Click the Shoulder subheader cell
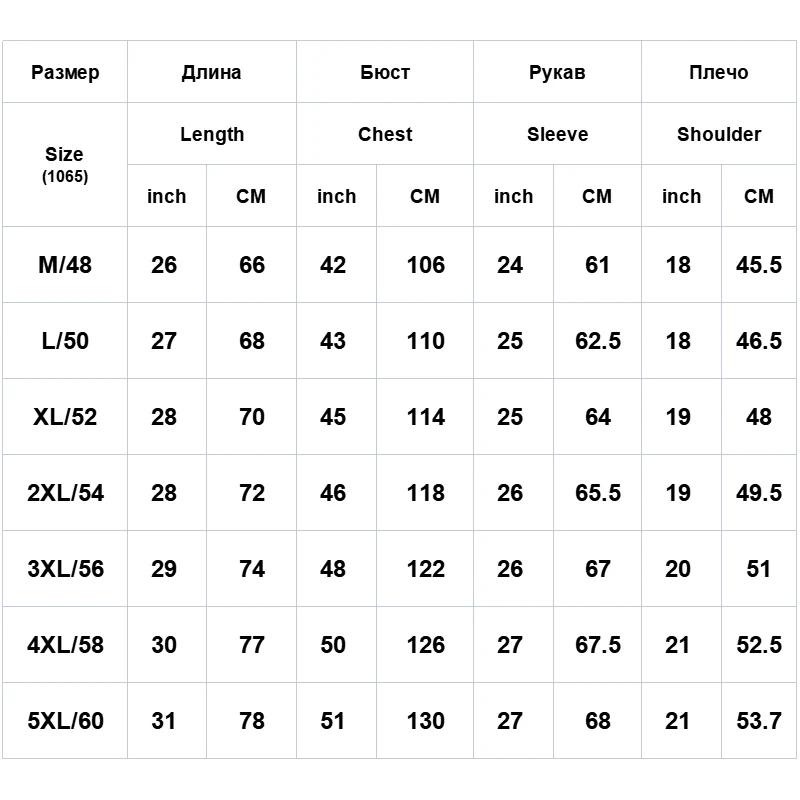 (719, 134)
